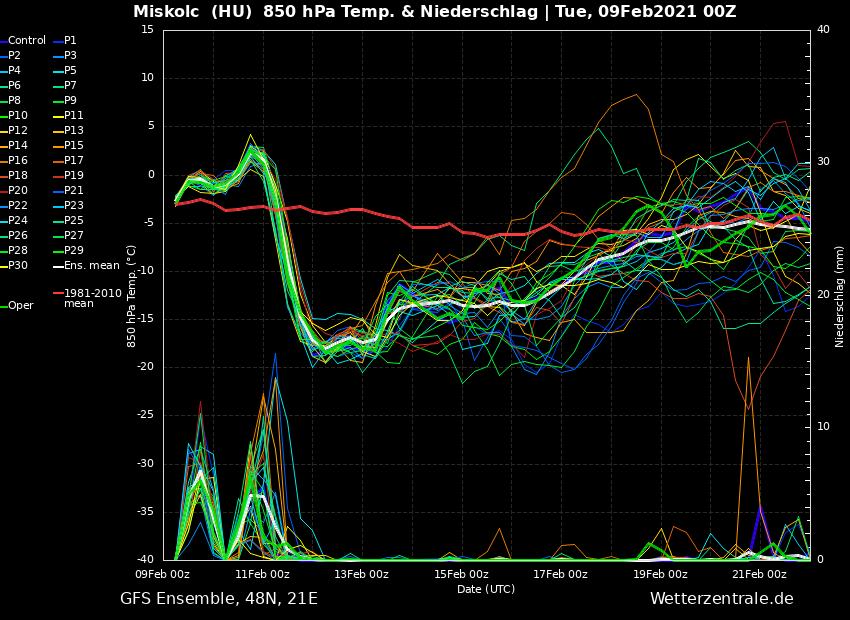The image size is (850, 620).
Task: Open the Wetterzentrale.de link
Action: 721,599
